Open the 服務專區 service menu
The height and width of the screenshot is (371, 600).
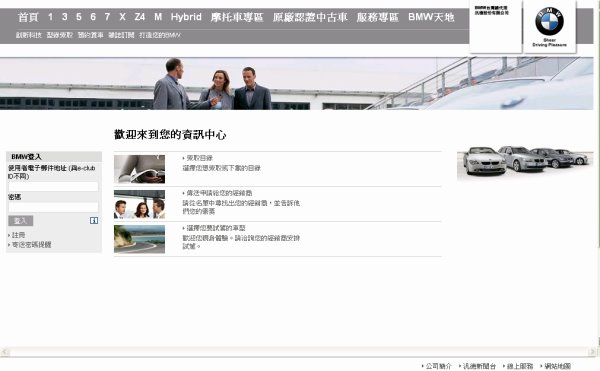tap(377, 17)
